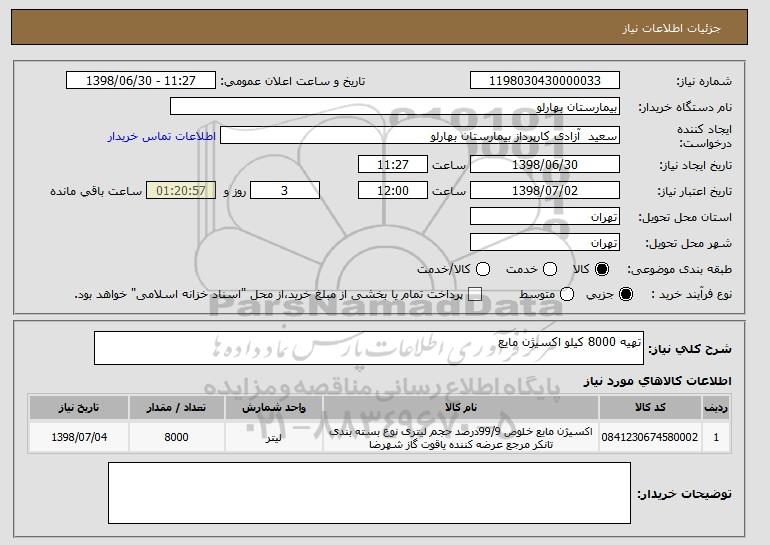
Task: Click the شماره نیاز field 1198030430000033
Action: (545, 81)
